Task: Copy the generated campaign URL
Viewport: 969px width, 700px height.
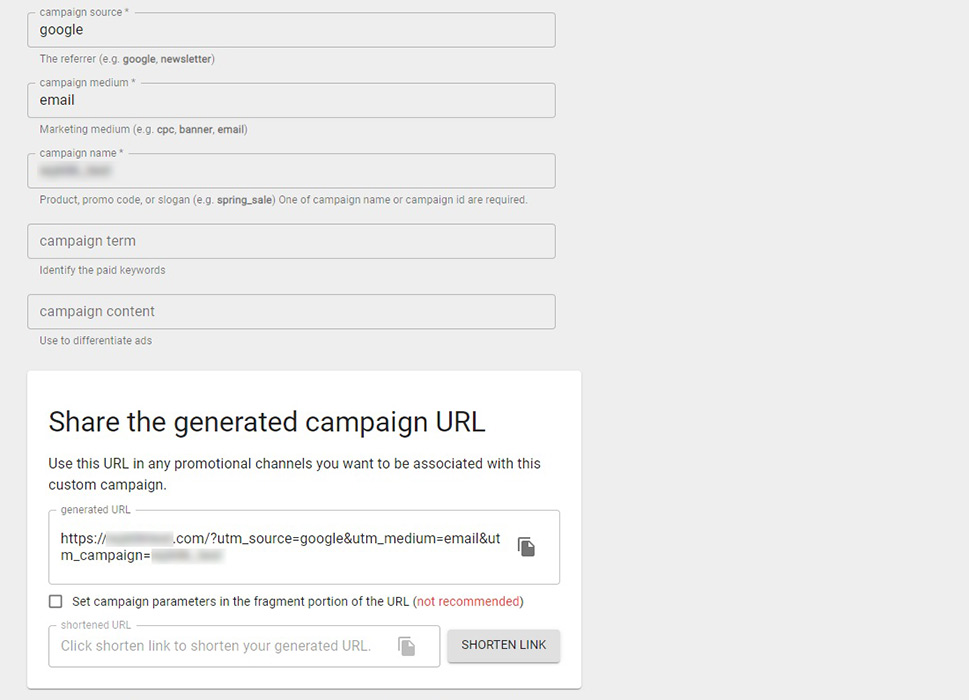Action: (x=526, y=547)
